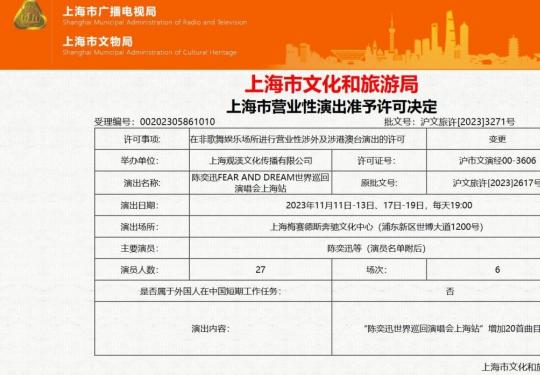
Task: Select the 上海市营业性演出准予许可决定 title
Action: click(x=332, y=107)
